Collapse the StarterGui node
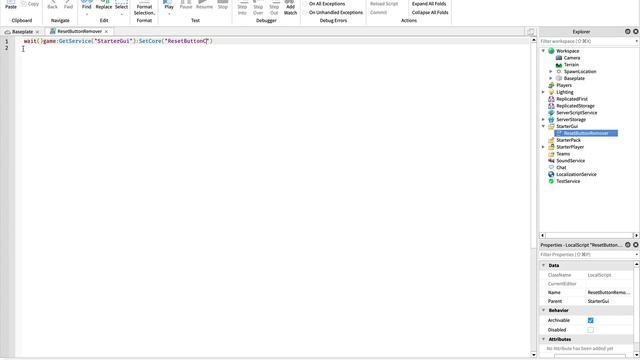The width and height of the screenshot is (640, 360). pos(543,127)
